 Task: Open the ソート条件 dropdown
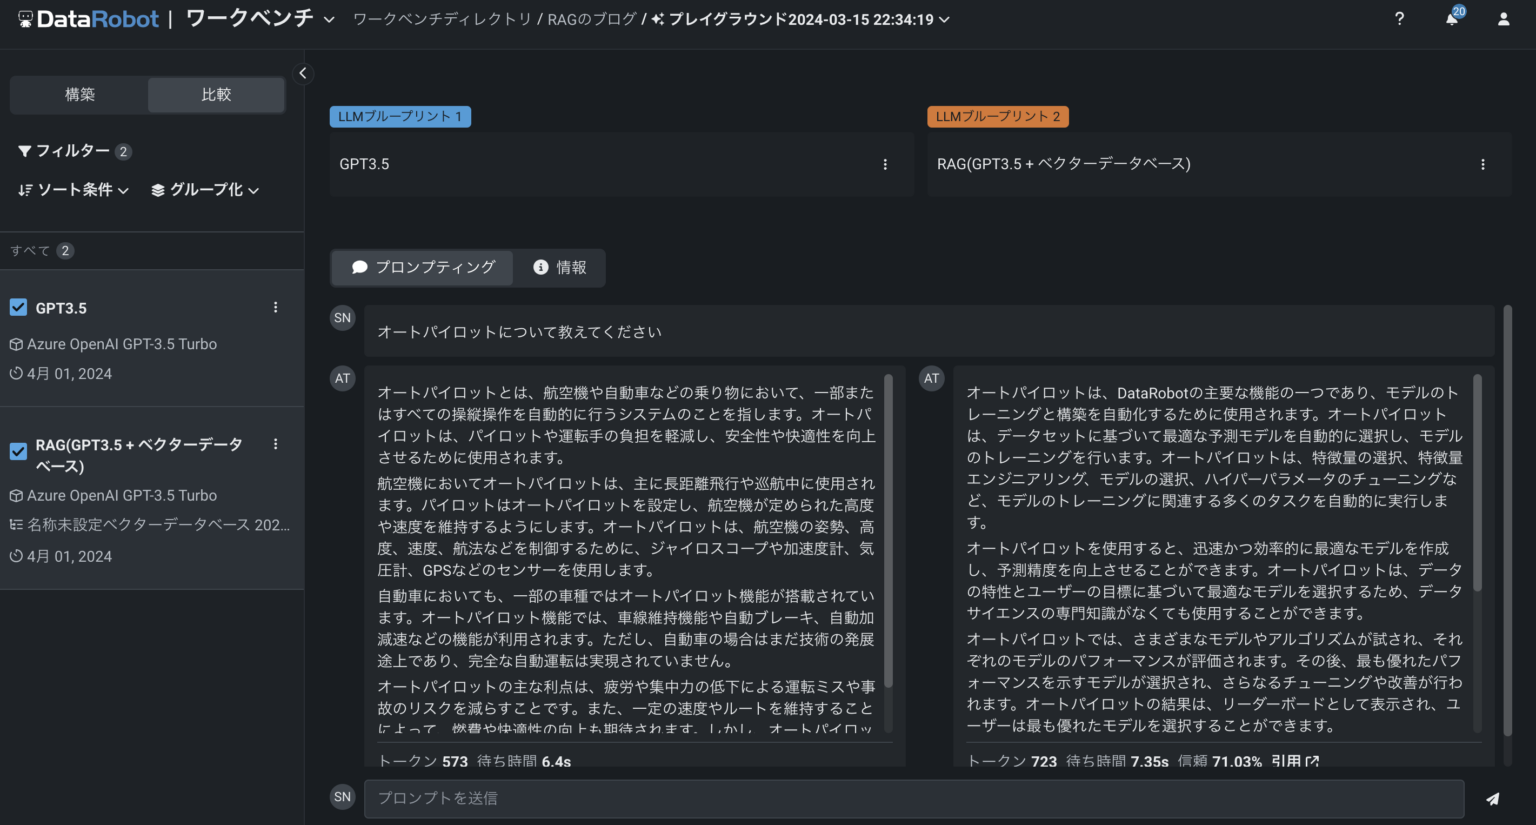click(73, 189)
